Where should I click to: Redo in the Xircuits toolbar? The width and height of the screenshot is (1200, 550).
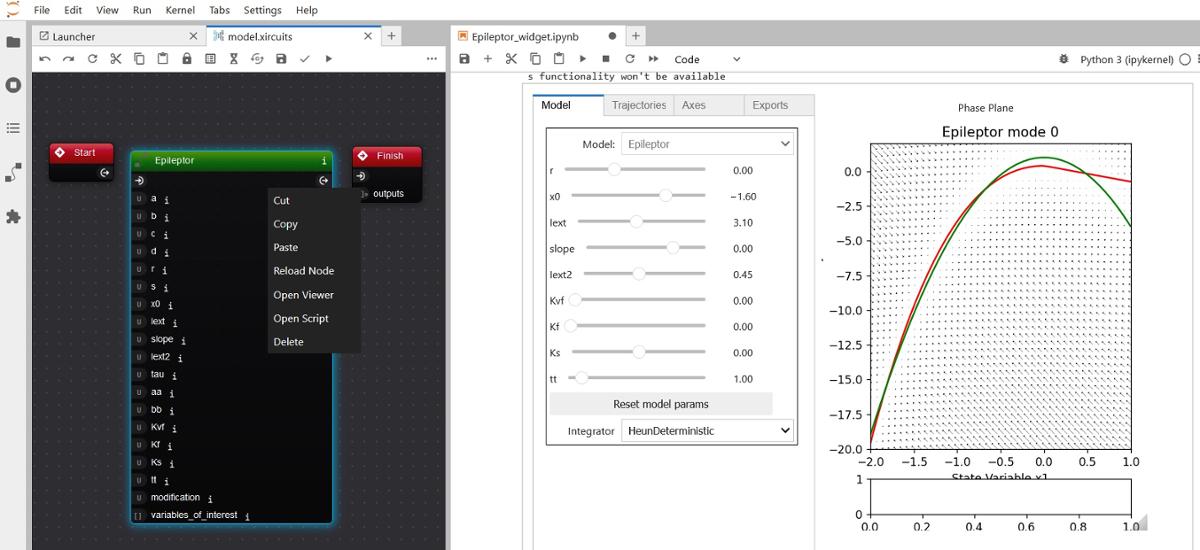pyautogui.click(x=68, y=59)
